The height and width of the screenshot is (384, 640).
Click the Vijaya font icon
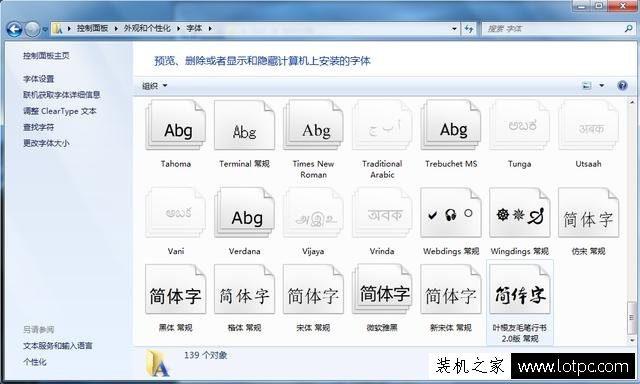313,213
